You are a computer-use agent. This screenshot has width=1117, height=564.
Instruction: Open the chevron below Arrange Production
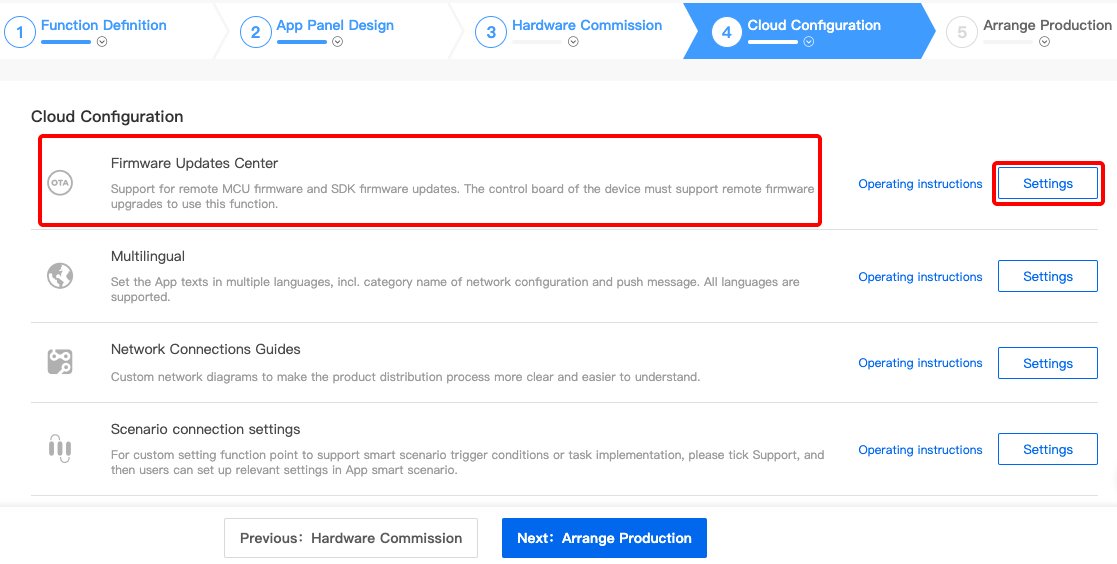coord(1044,42)
